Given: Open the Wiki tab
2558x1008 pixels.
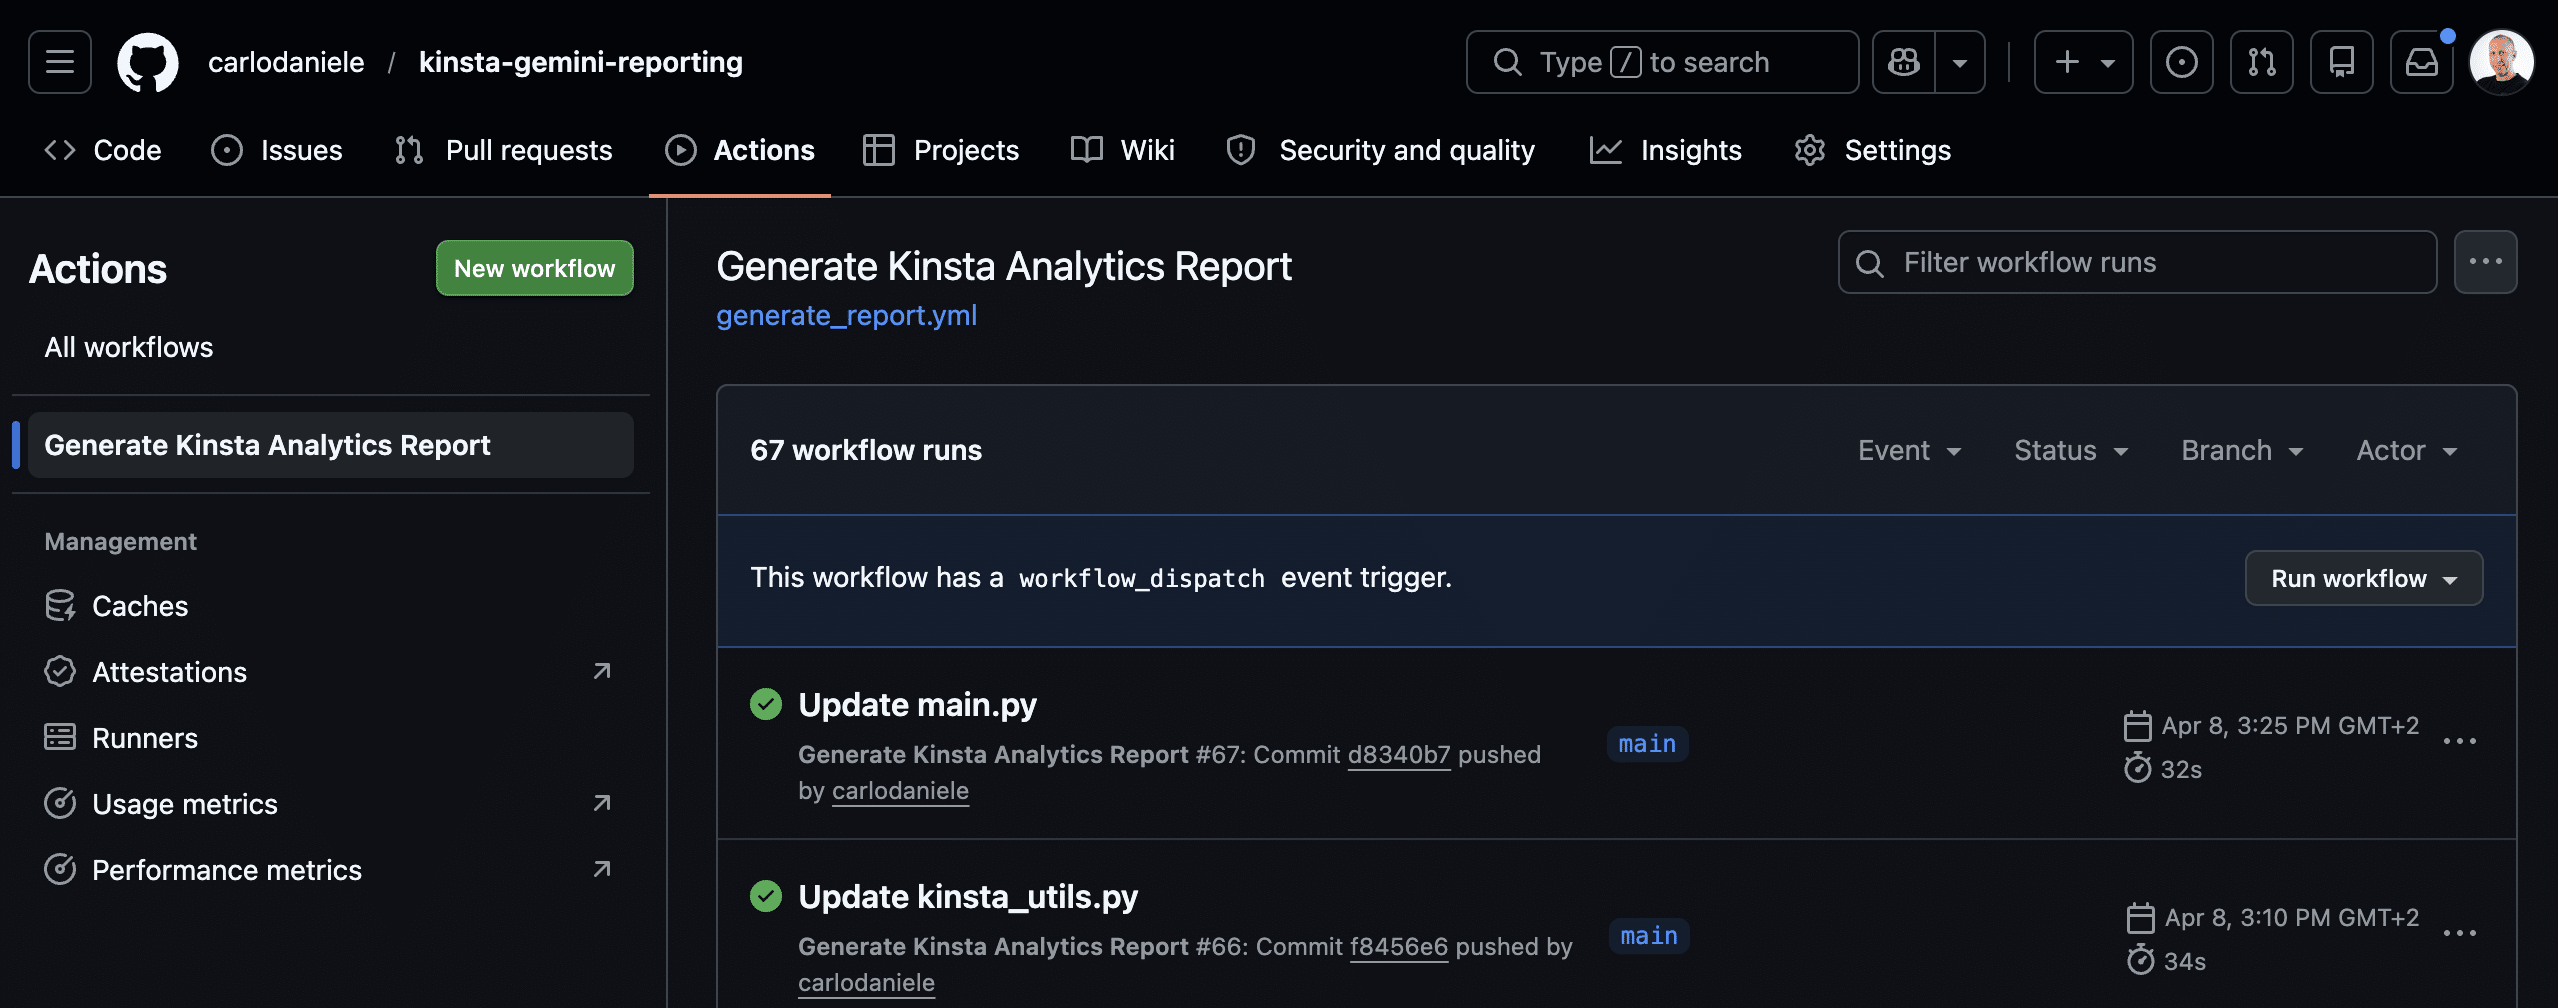Looking at the screenshot, I should click(1123, 150).
